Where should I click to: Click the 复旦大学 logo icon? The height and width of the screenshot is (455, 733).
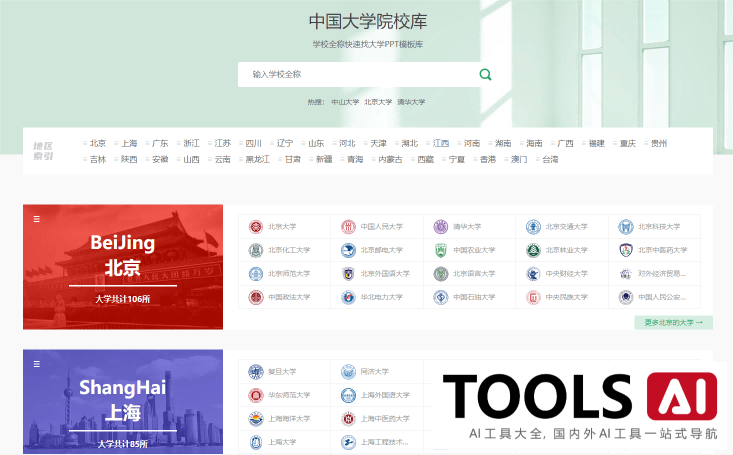click(256, 371)
